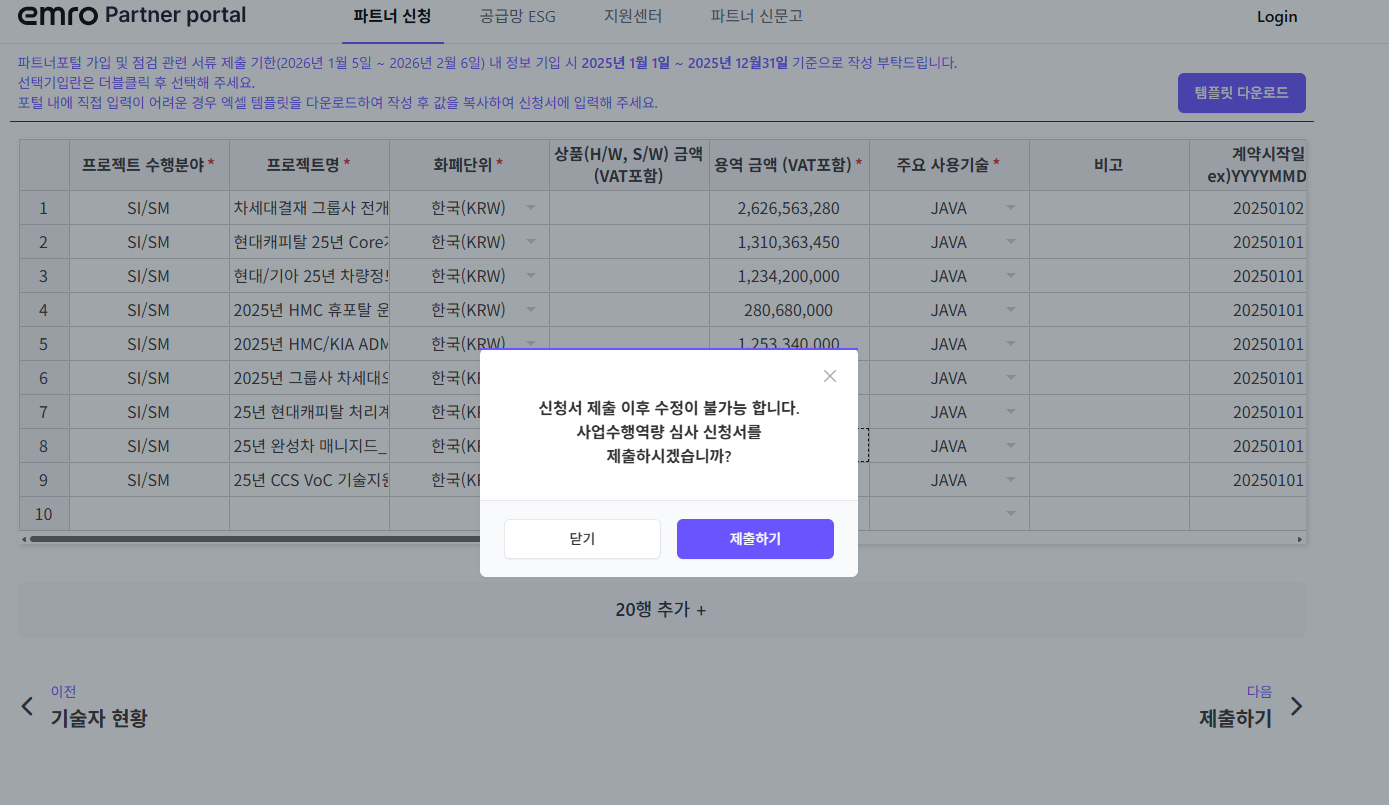Open the 지원센터 menu

(633, 16)
